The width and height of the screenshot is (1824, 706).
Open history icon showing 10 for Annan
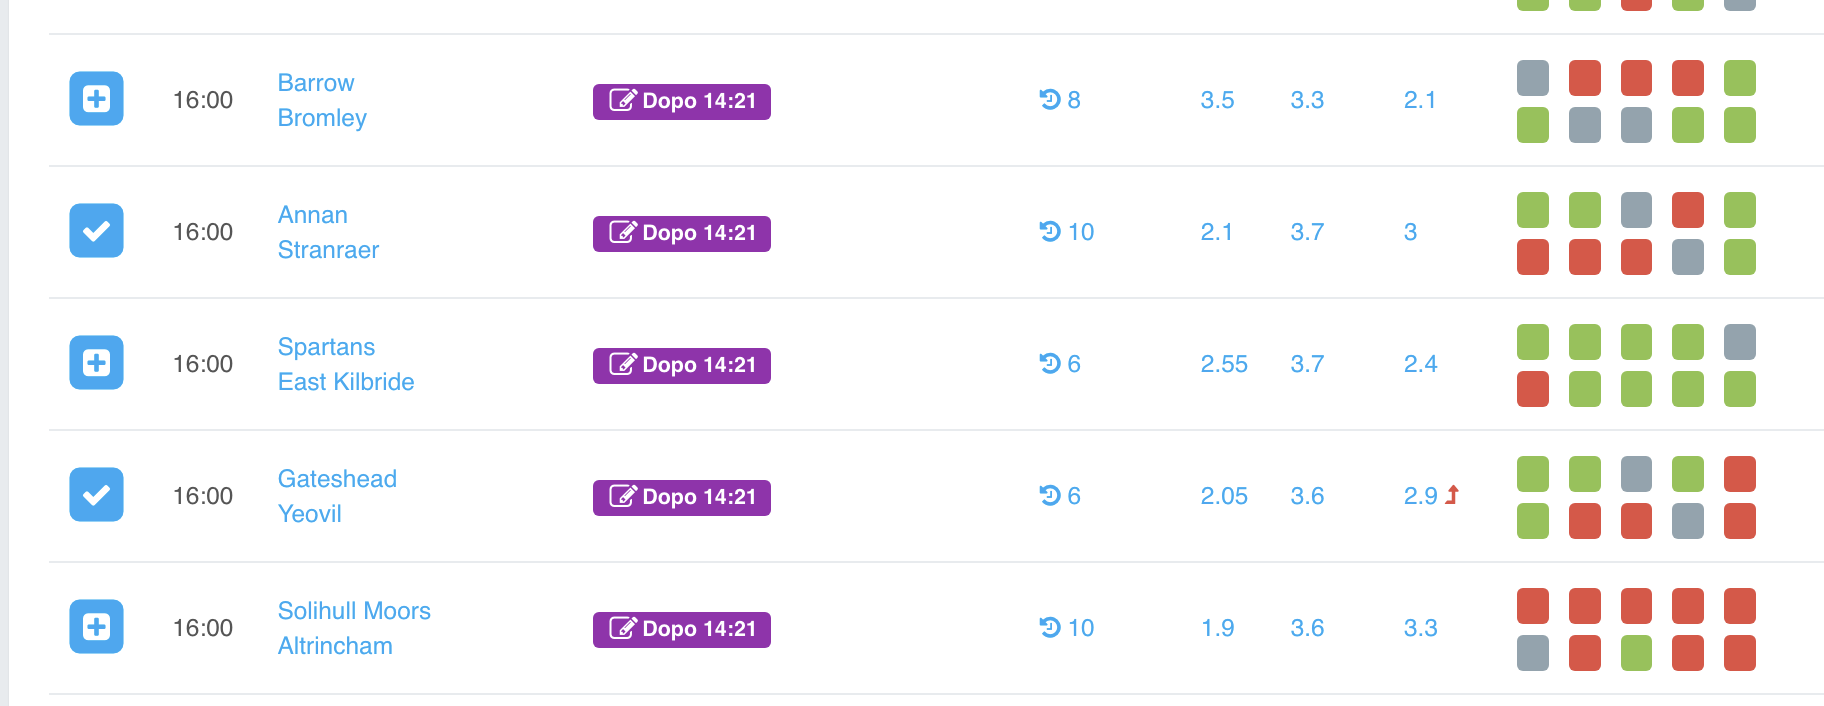[1066, 232]
